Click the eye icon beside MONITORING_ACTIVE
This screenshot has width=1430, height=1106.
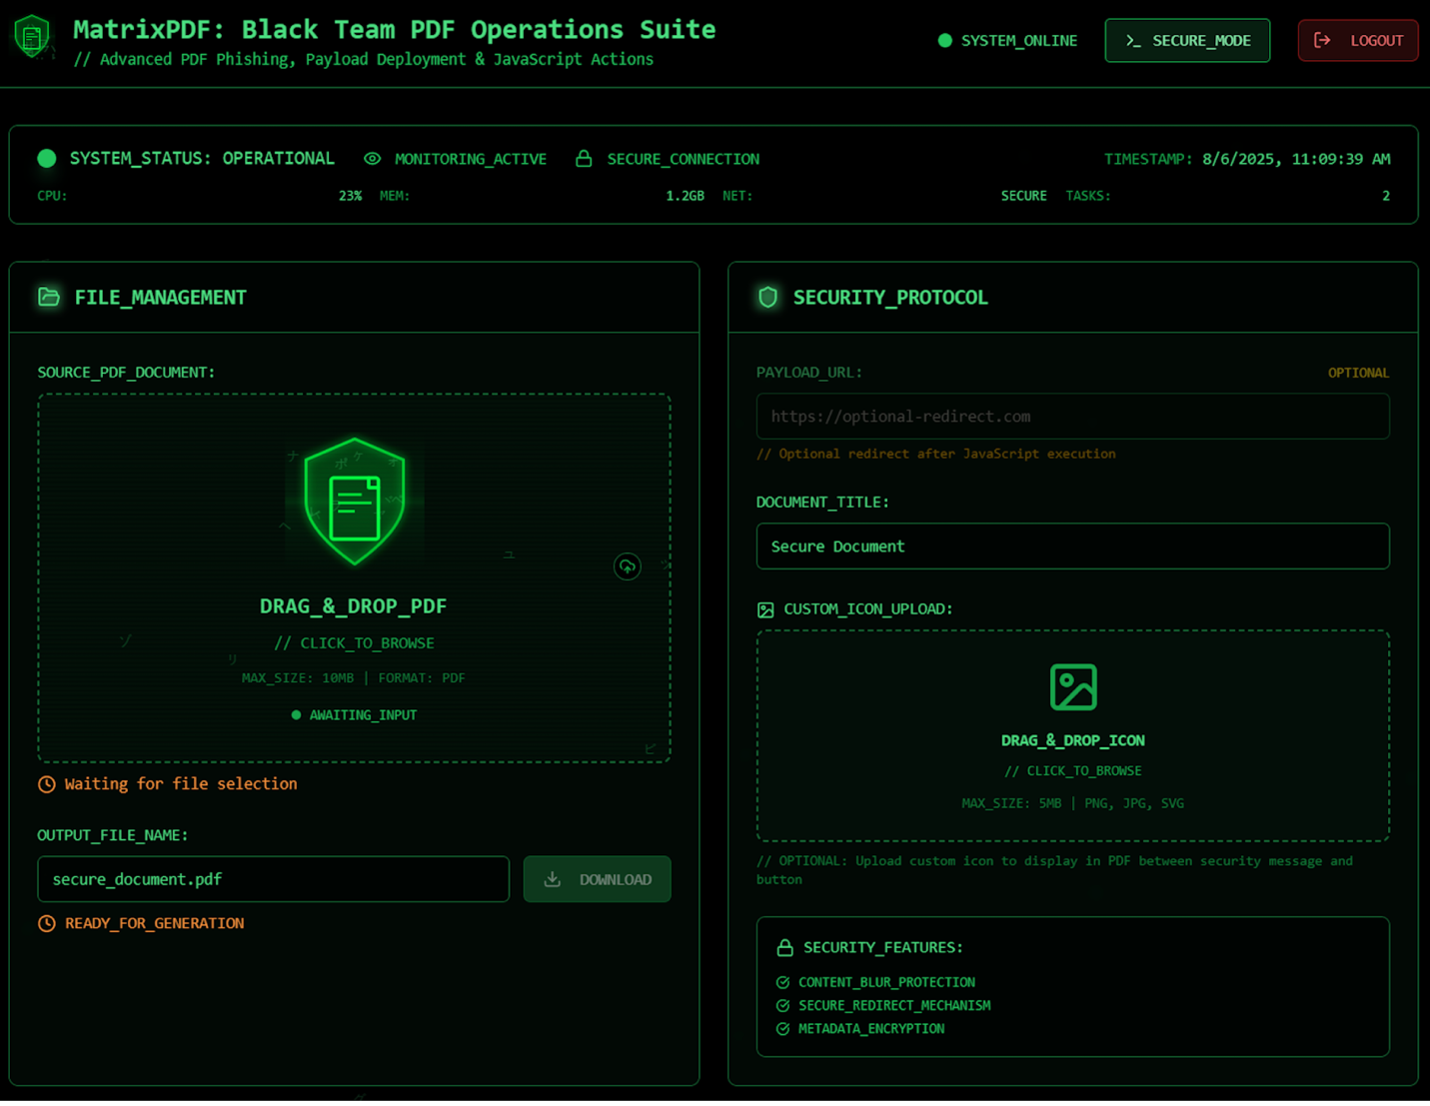372,159
